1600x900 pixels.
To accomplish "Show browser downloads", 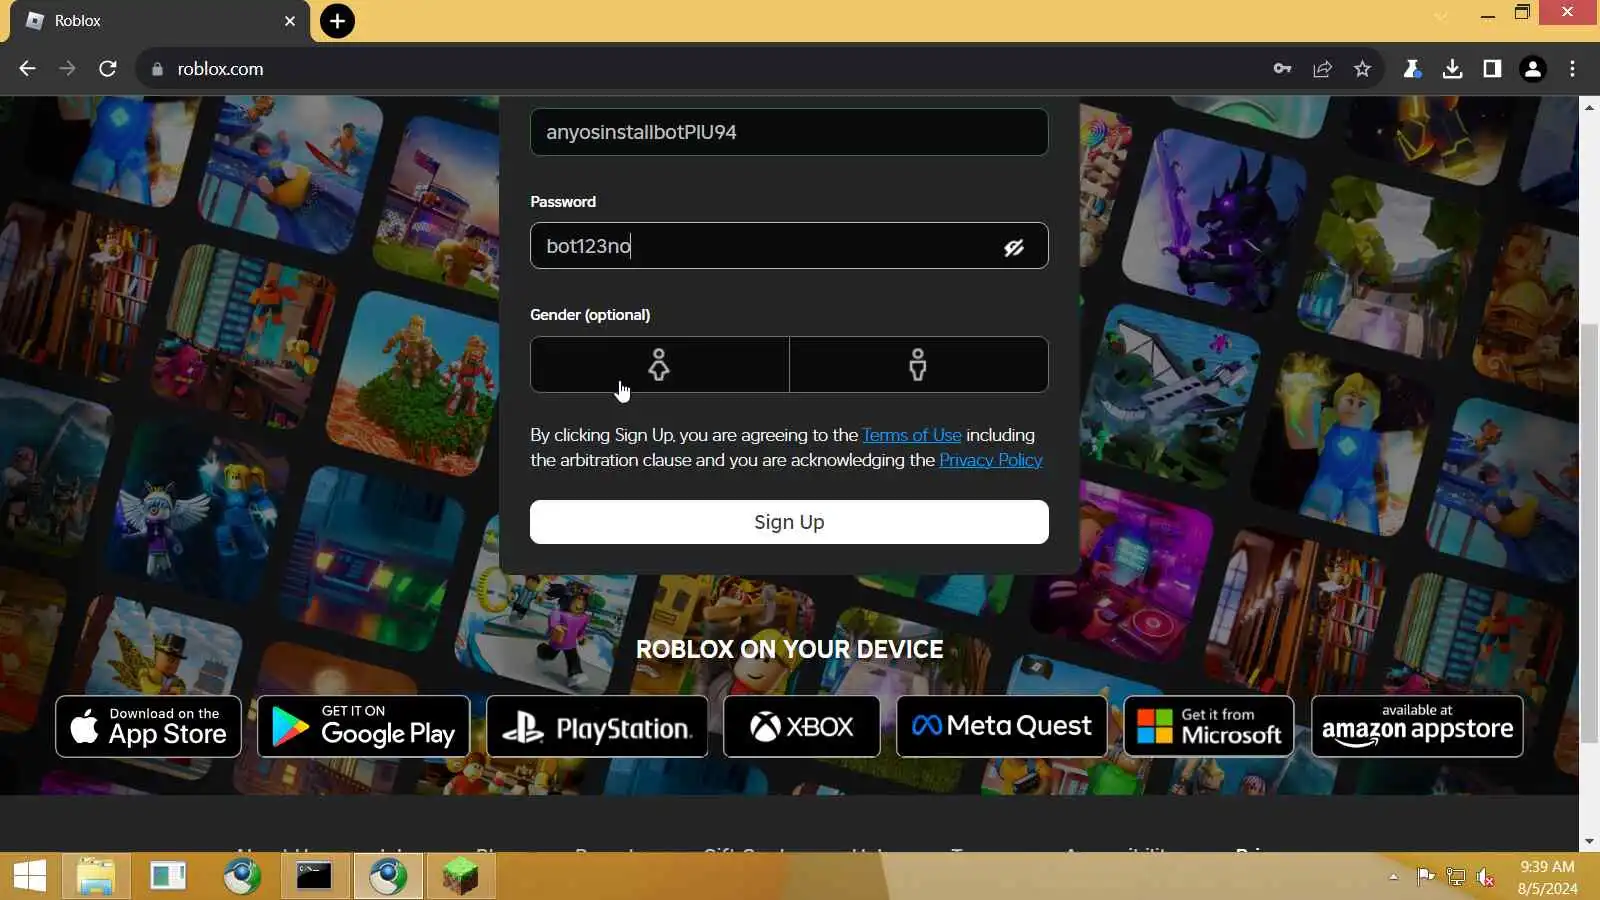I will pos(1452,69).
